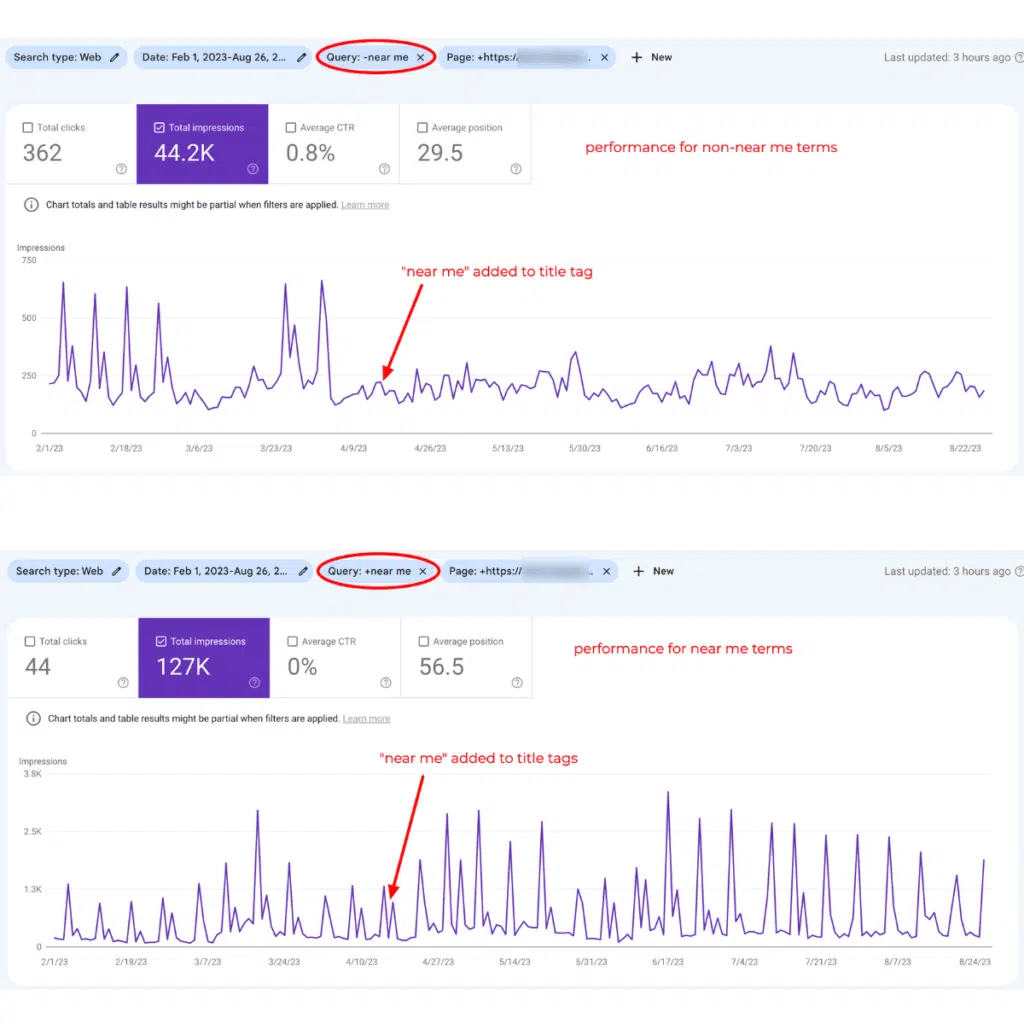
Task: Remove Page filter in bottom panel
Action: 607,571
